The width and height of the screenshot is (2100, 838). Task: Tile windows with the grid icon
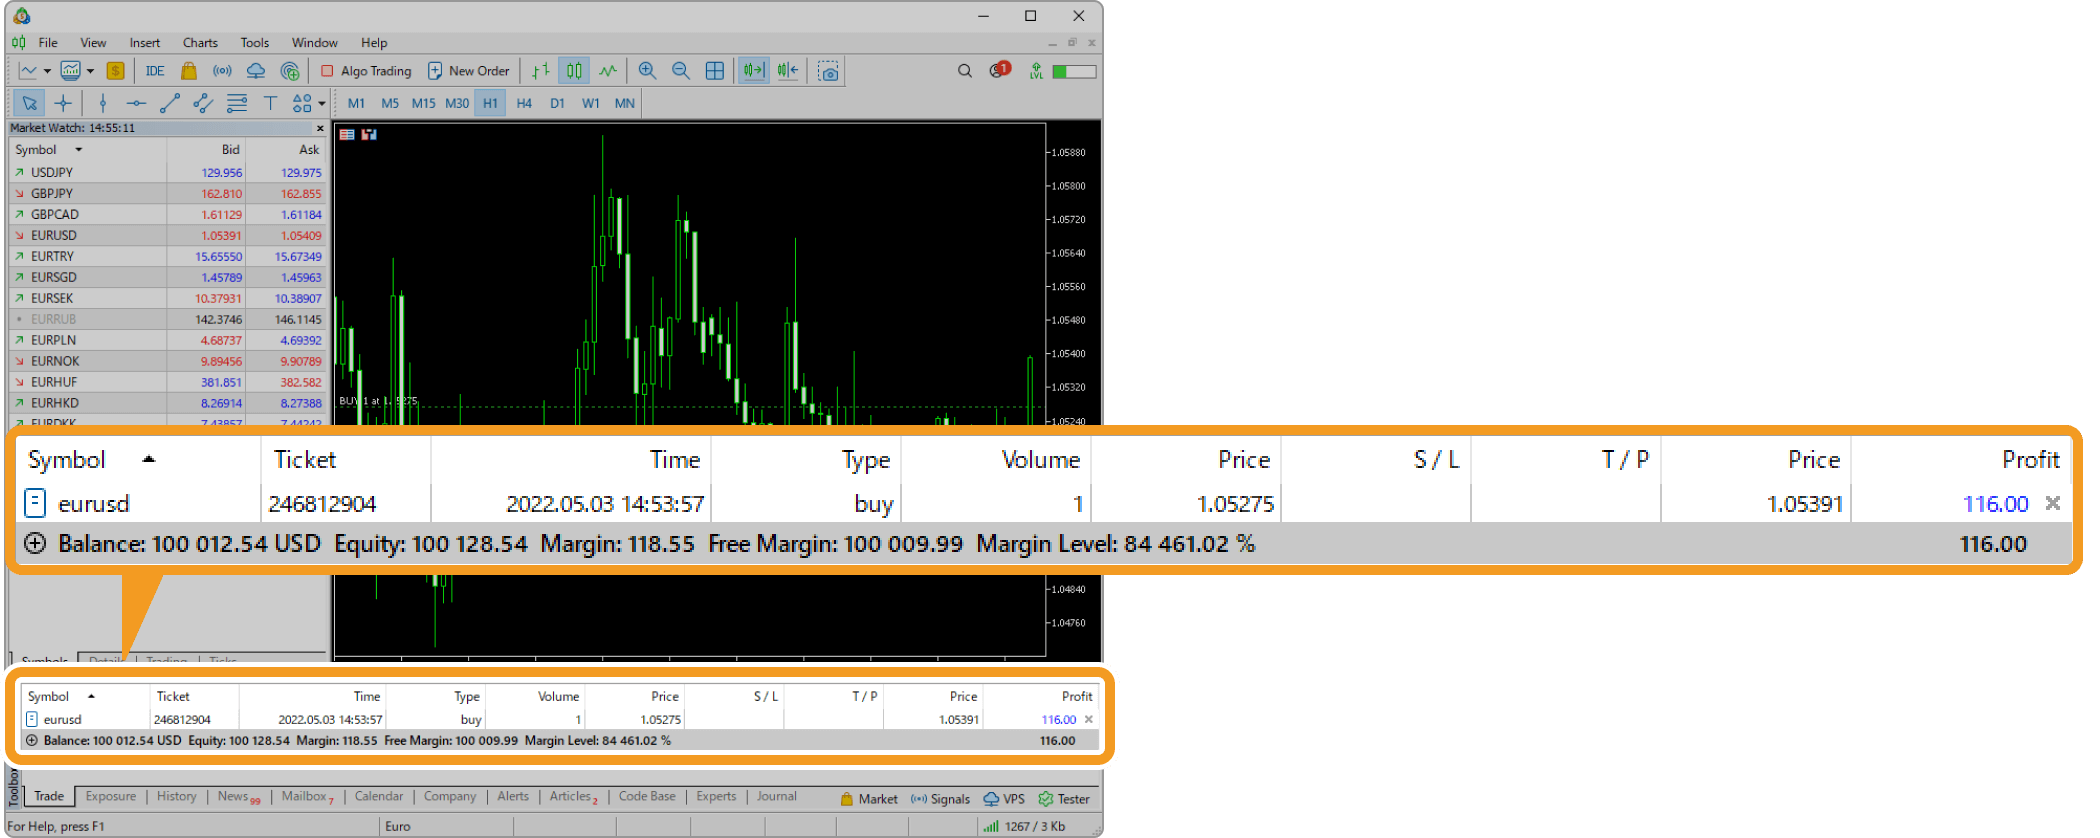715,71
